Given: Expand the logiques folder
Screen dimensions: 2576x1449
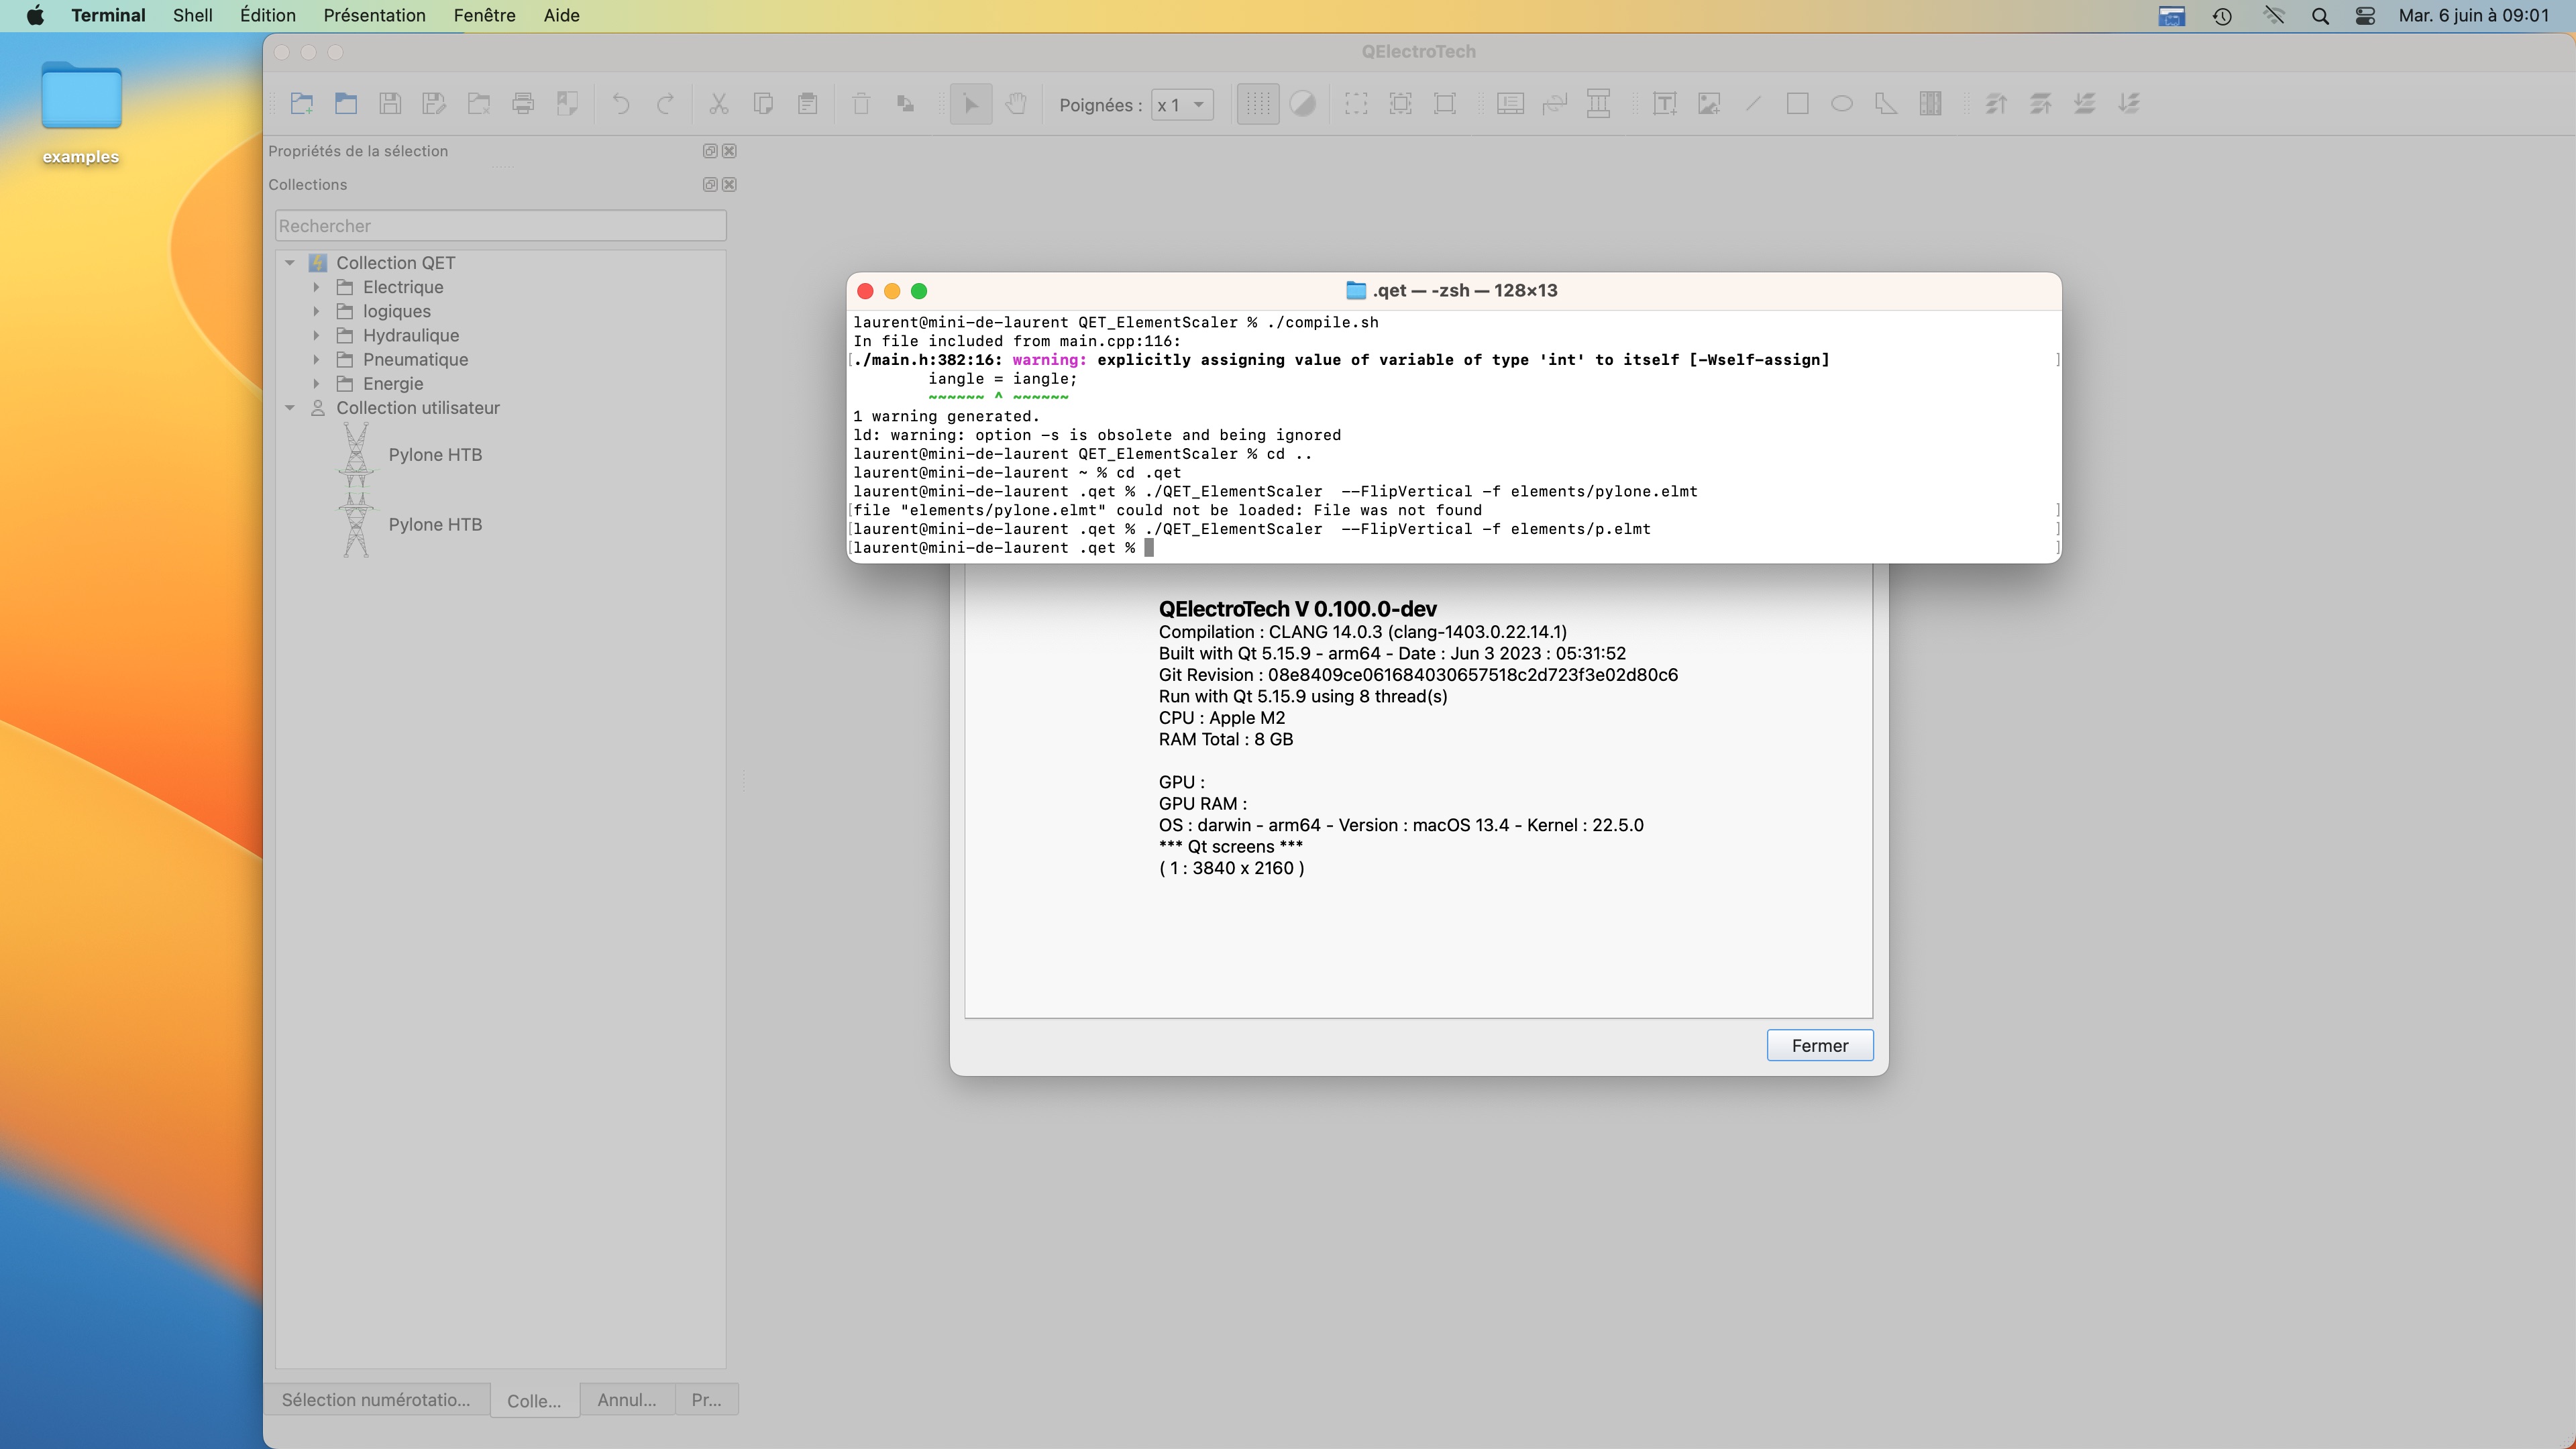Looking at the screenshot, I should [x=316, y=311].
